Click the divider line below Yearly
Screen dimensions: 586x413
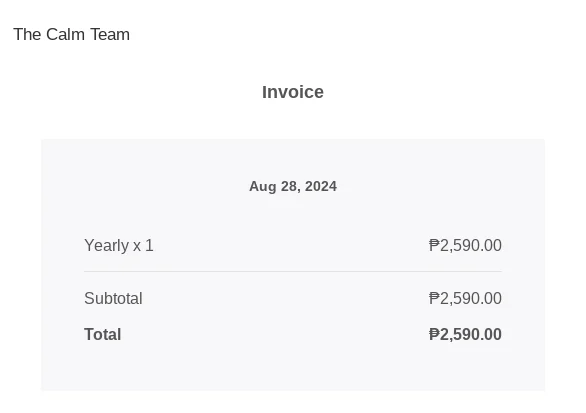coord(293,271)
